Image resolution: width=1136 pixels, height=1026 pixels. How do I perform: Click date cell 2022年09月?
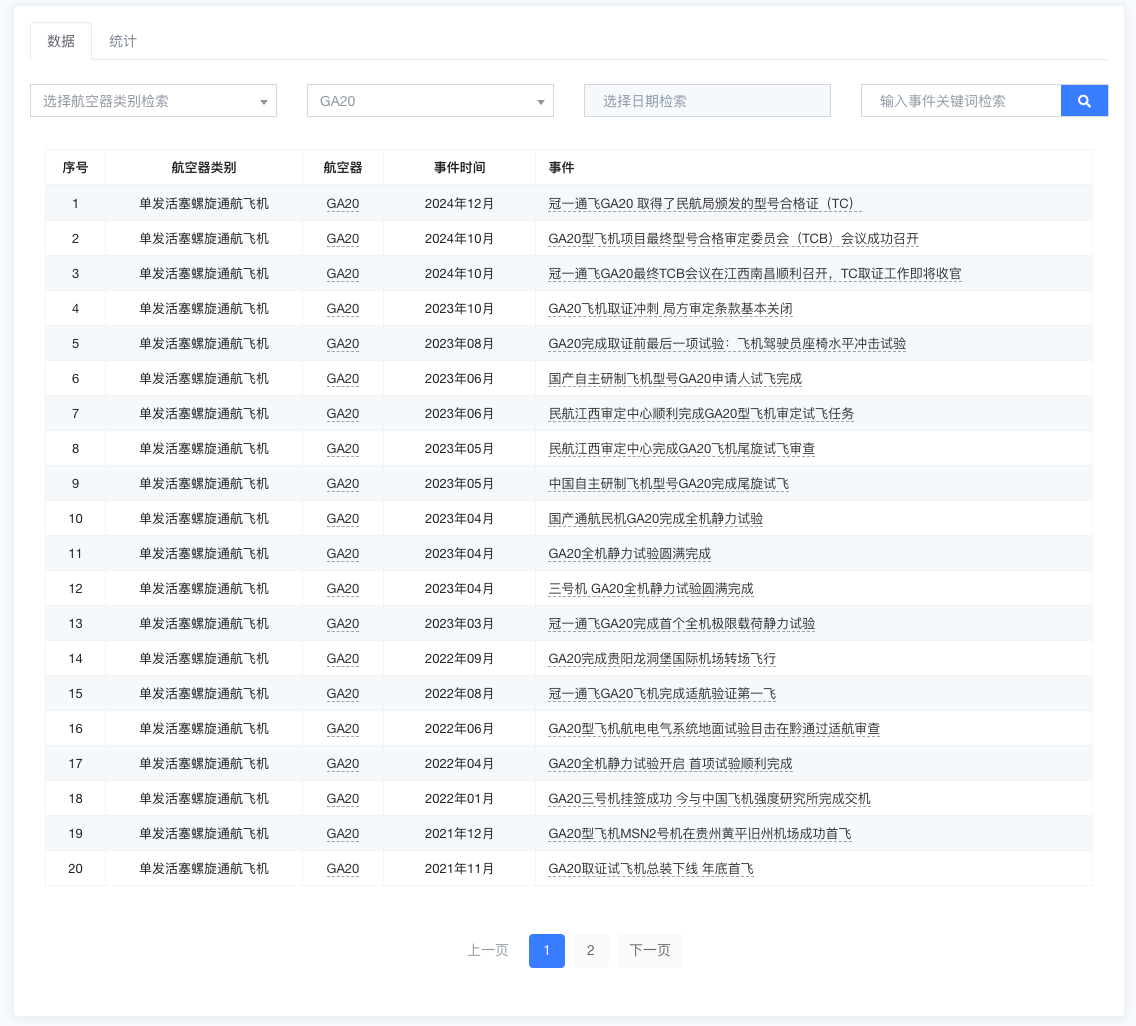[459, 659]
